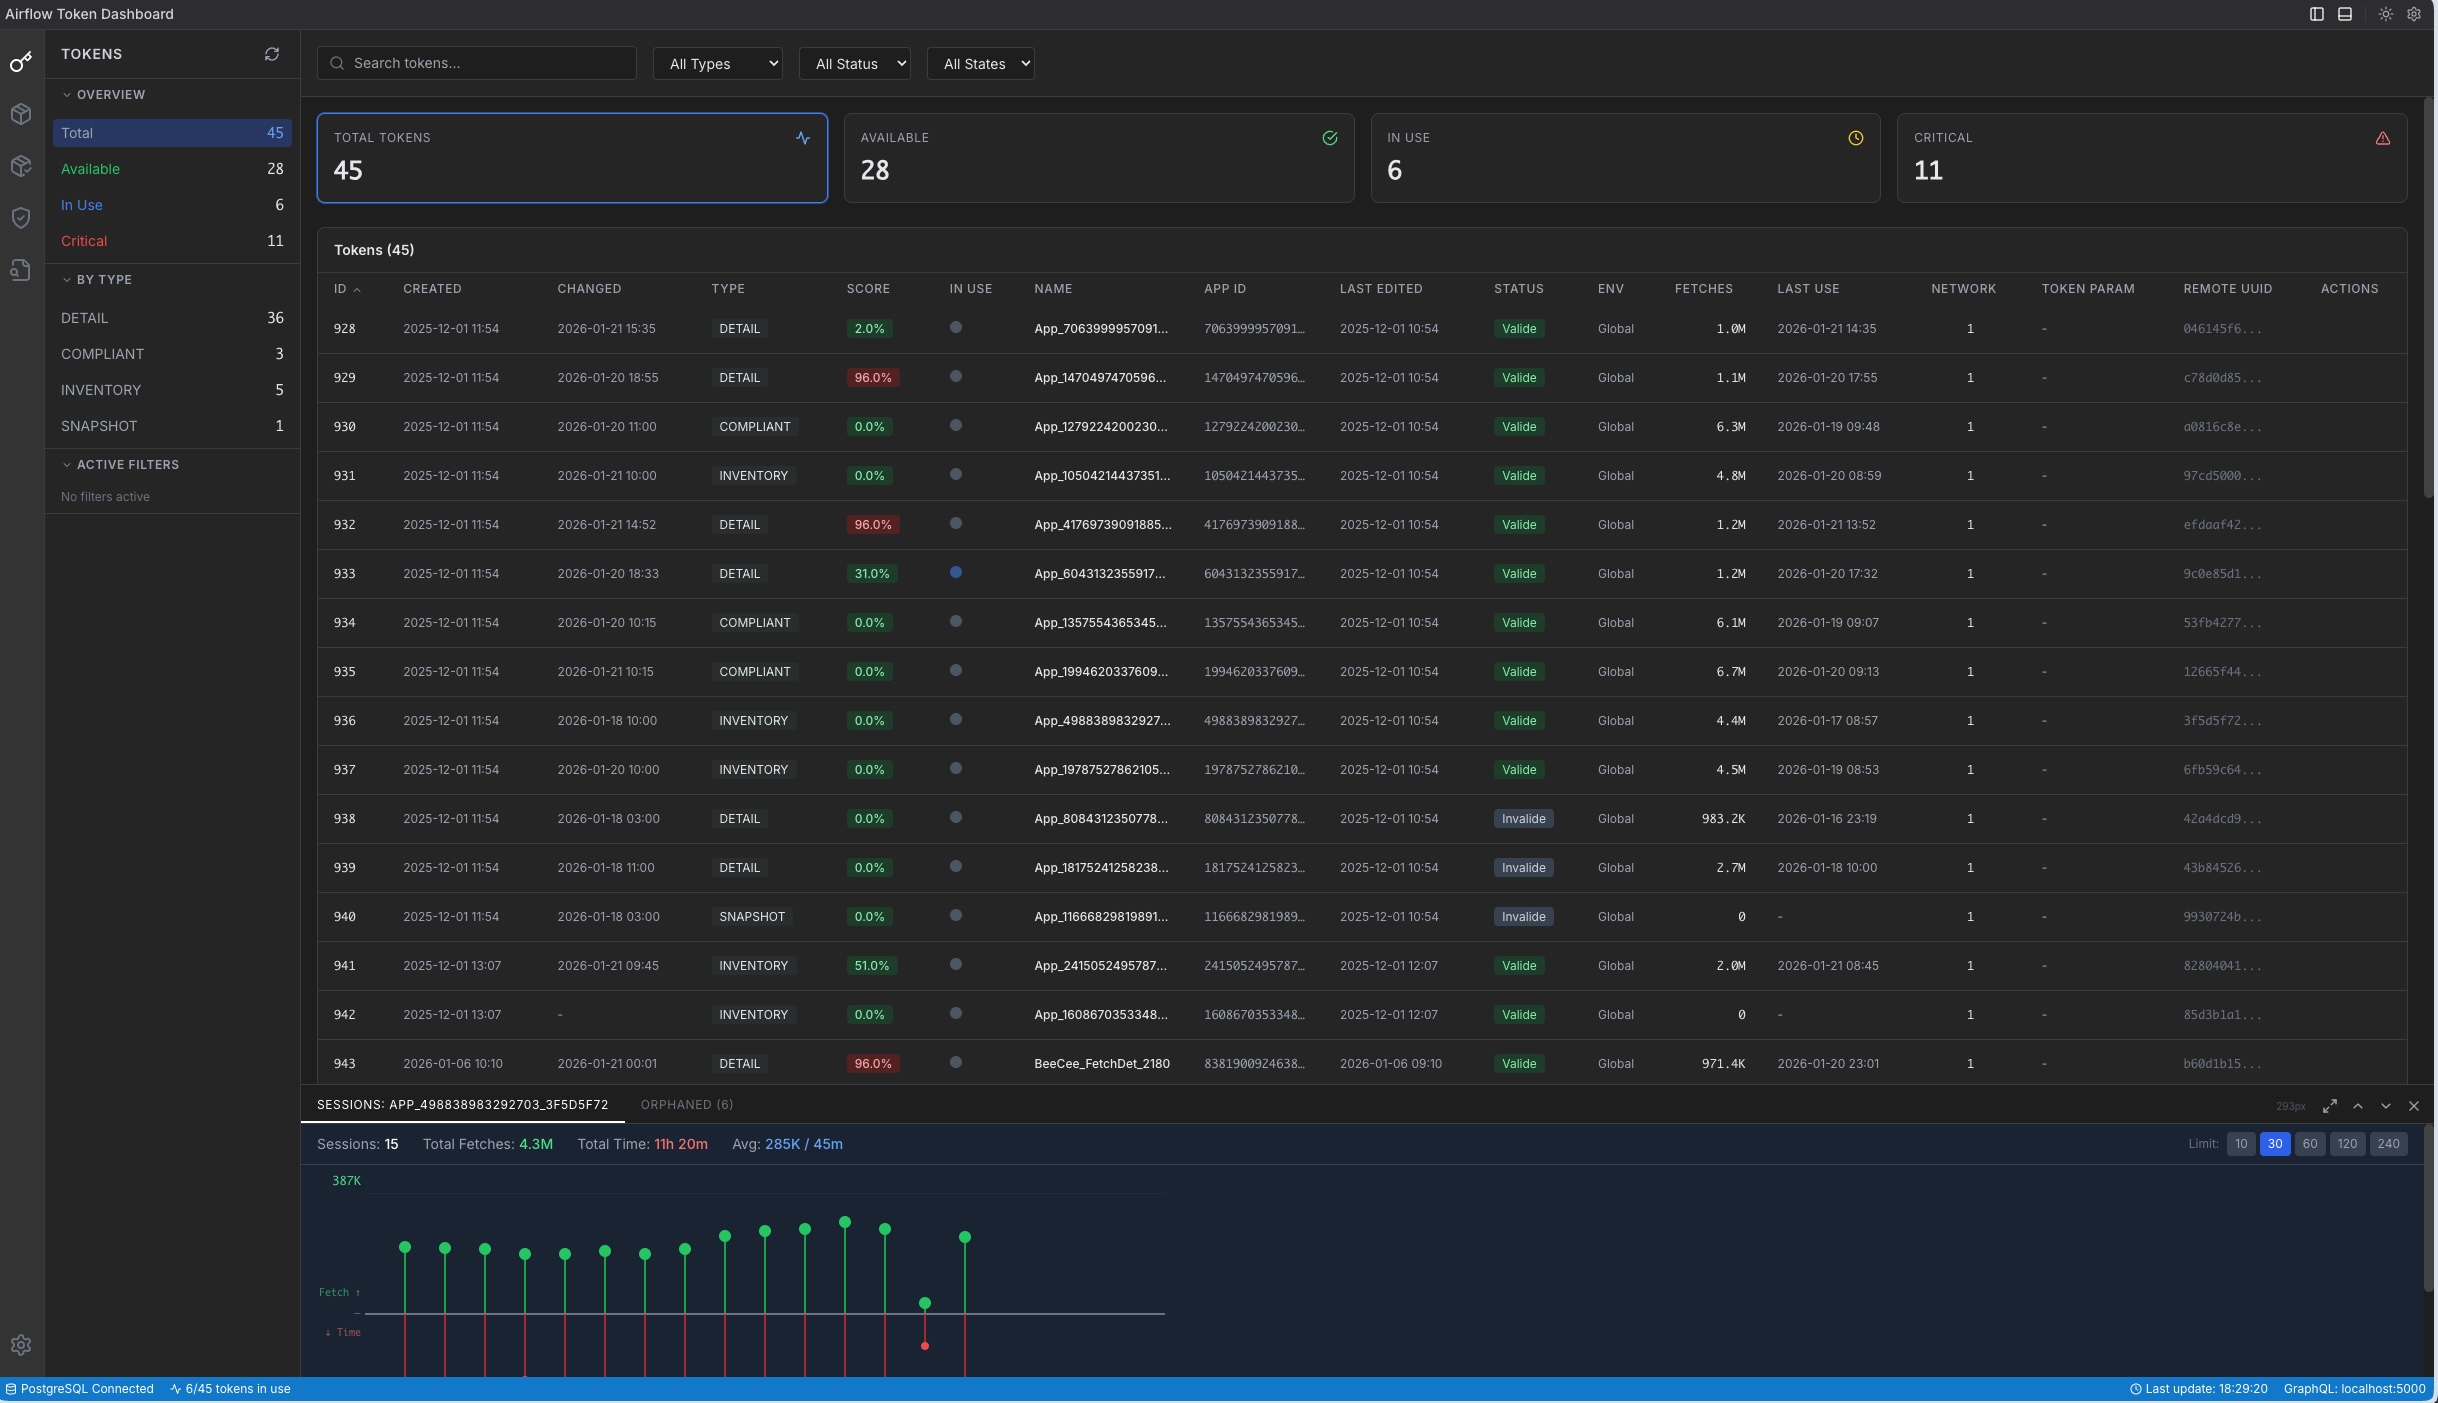Switch to the Orphaned (6) tab
2438x1403 pixels.
click(x=686, y=1105)
